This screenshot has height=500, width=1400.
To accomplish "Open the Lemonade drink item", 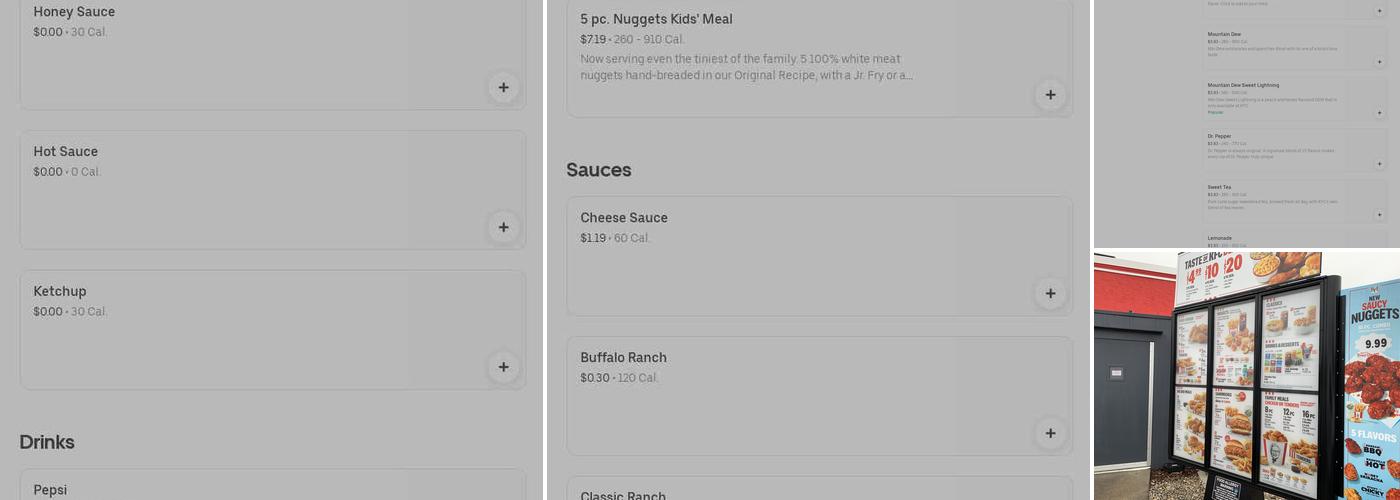I will [x=1220, y=238].
